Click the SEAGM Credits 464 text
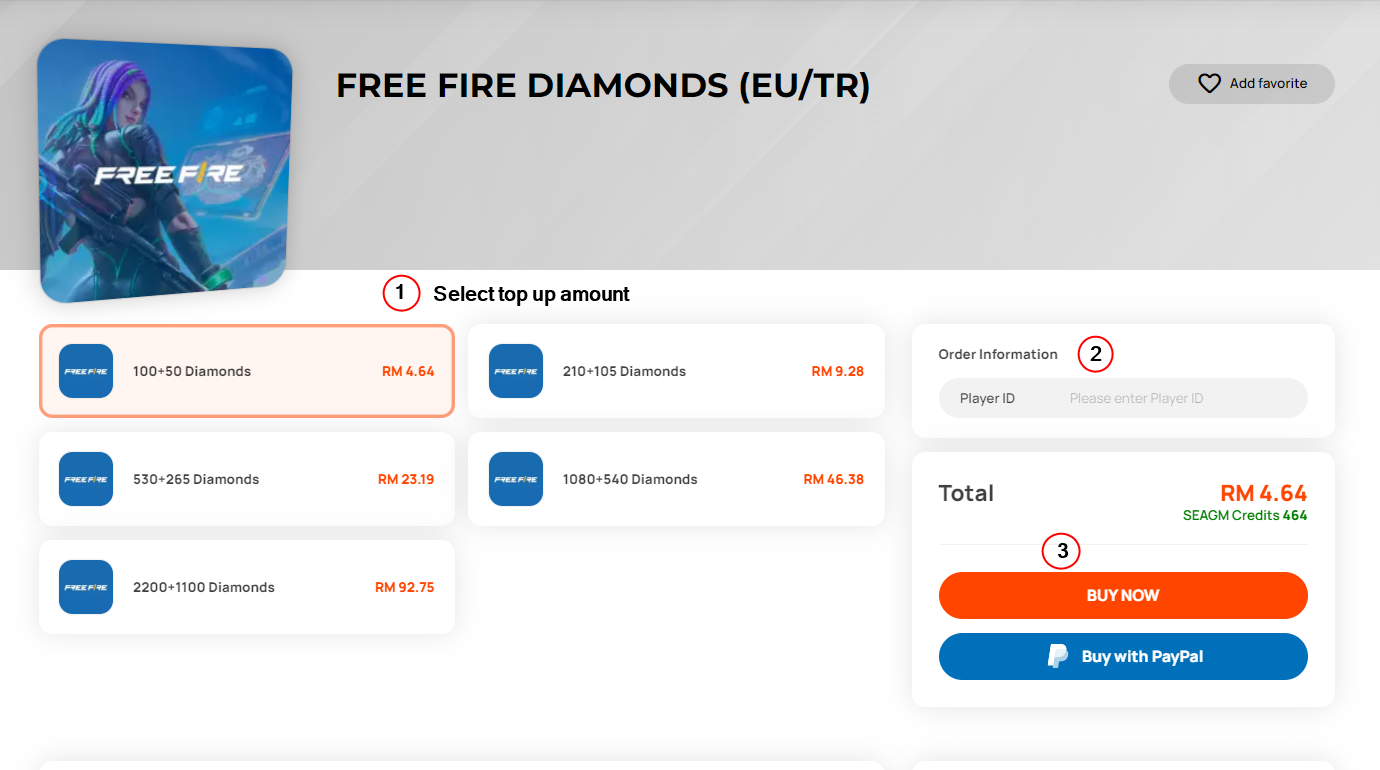Viewport: 1380px width, 770px height. pyautogui.click(x=1245, y=516)
